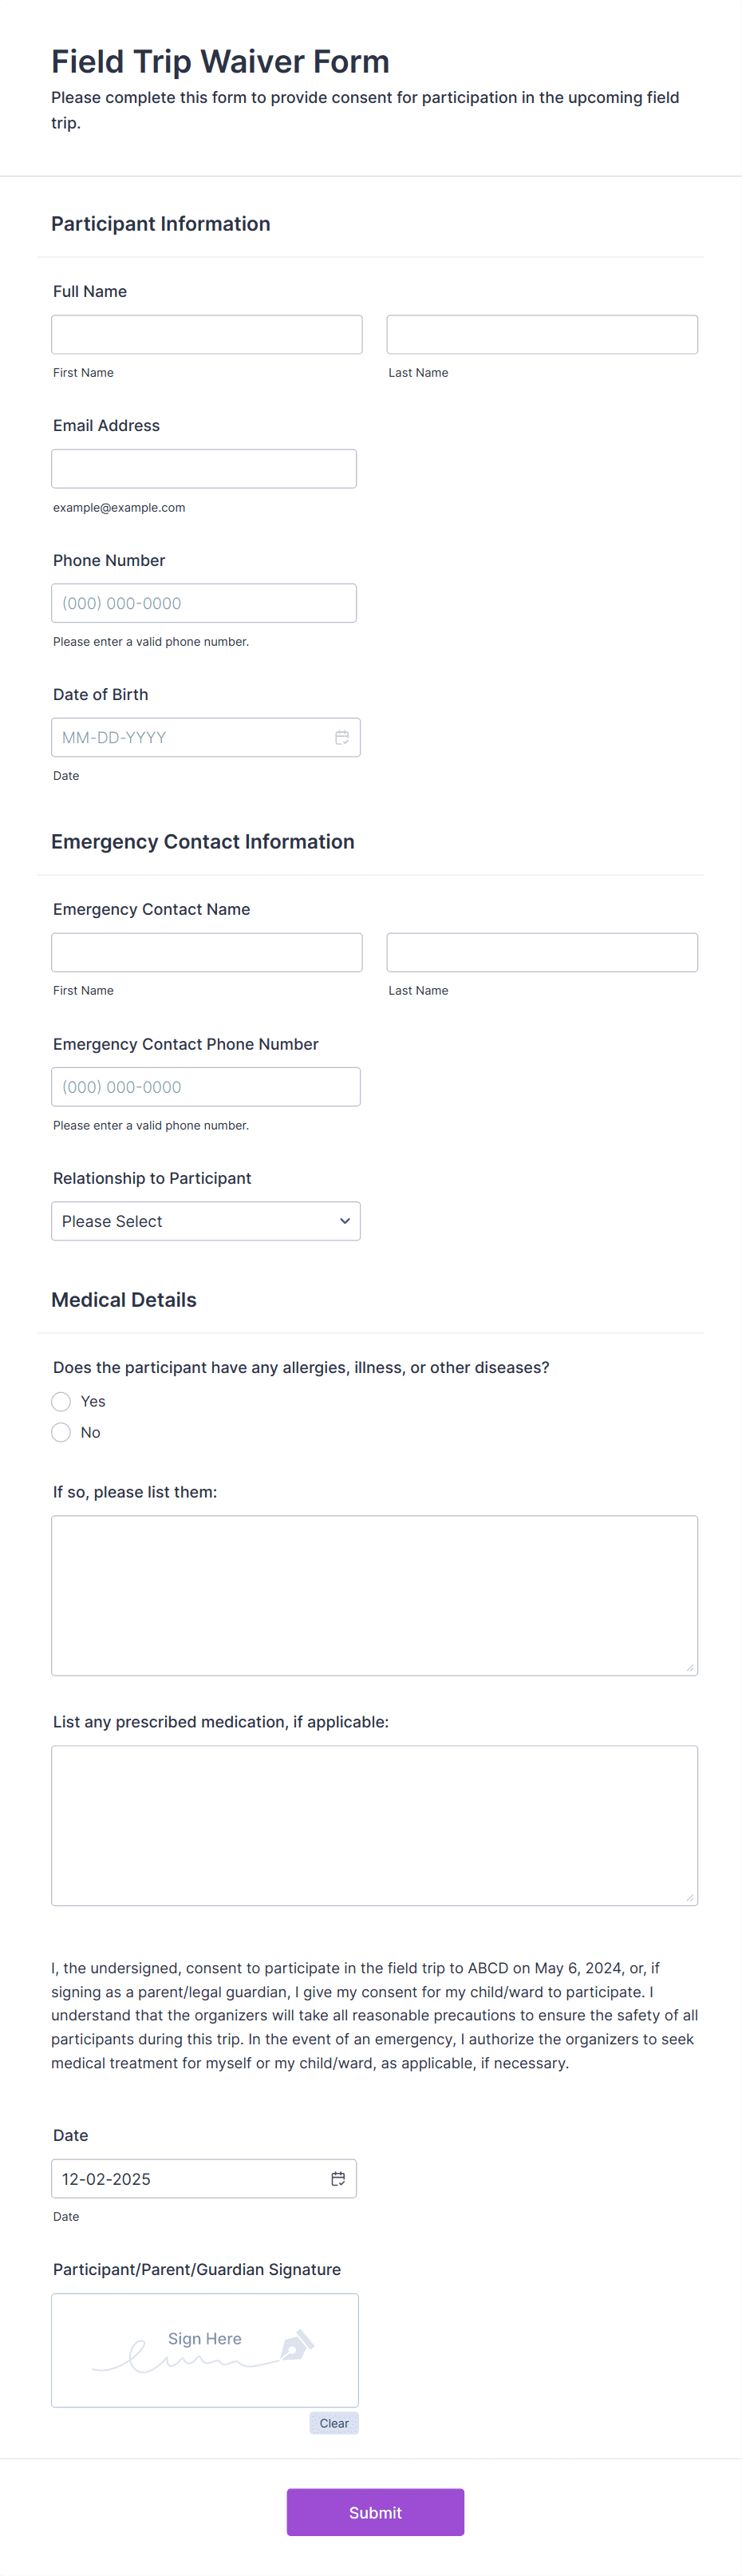Click the Last Name field under Full Name
The height and width of the screenshot is (2576, 742).
[541, 333]
